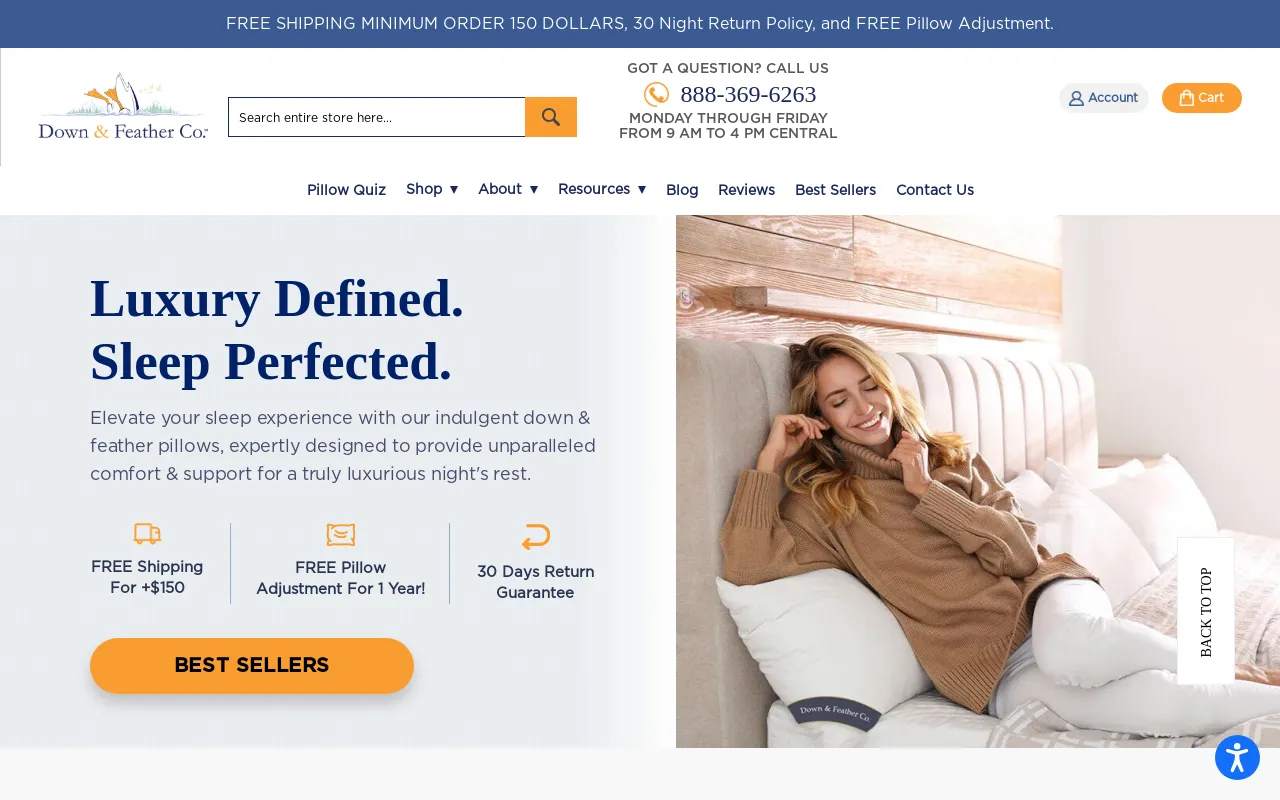Call the 888-369-6263 phone link
The image size is (1280, 800).
pos(748,95)
